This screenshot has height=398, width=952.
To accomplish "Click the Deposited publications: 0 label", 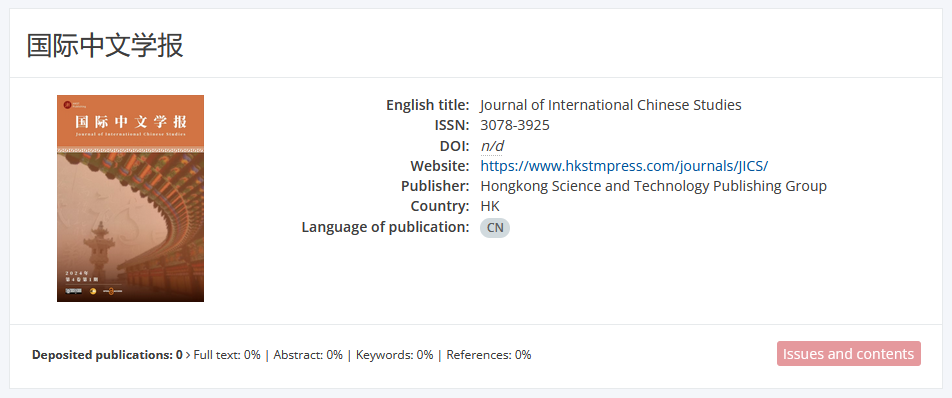I will (x=107, y=355).
